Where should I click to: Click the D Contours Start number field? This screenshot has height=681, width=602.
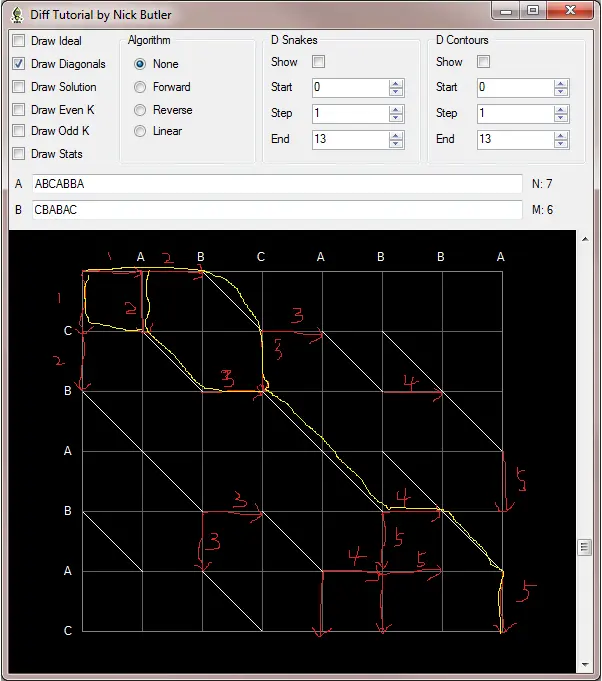[x=516, y=88]
